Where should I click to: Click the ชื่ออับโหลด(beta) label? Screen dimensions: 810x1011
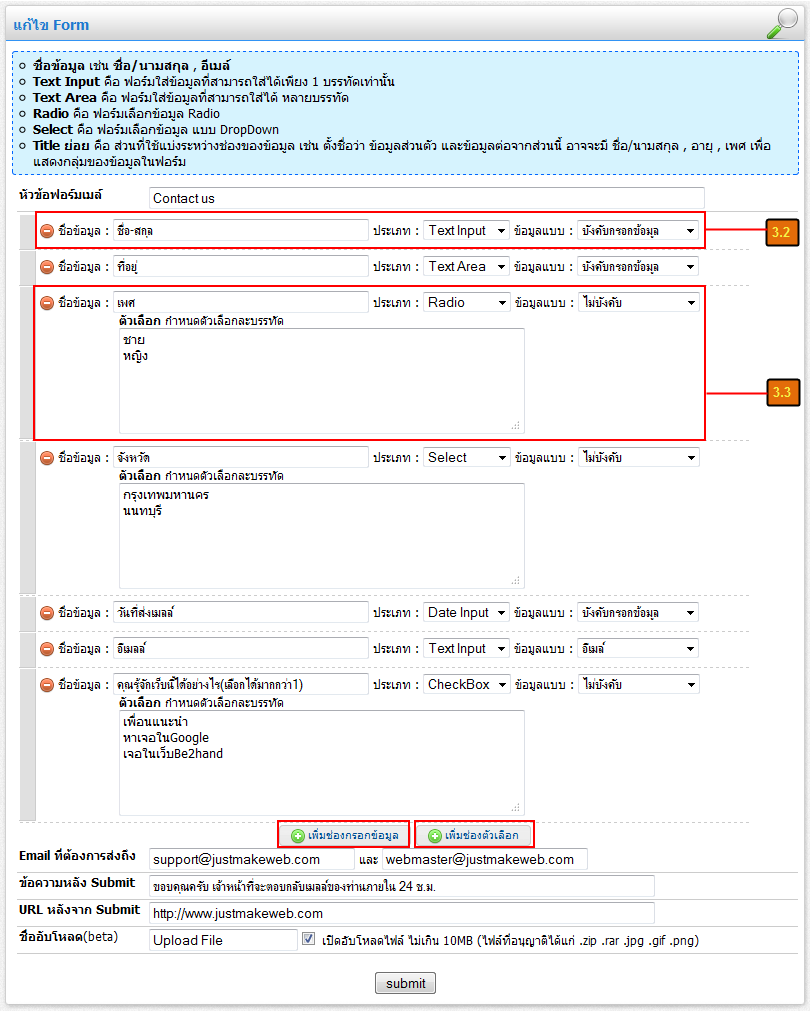(x=68, y=937)
